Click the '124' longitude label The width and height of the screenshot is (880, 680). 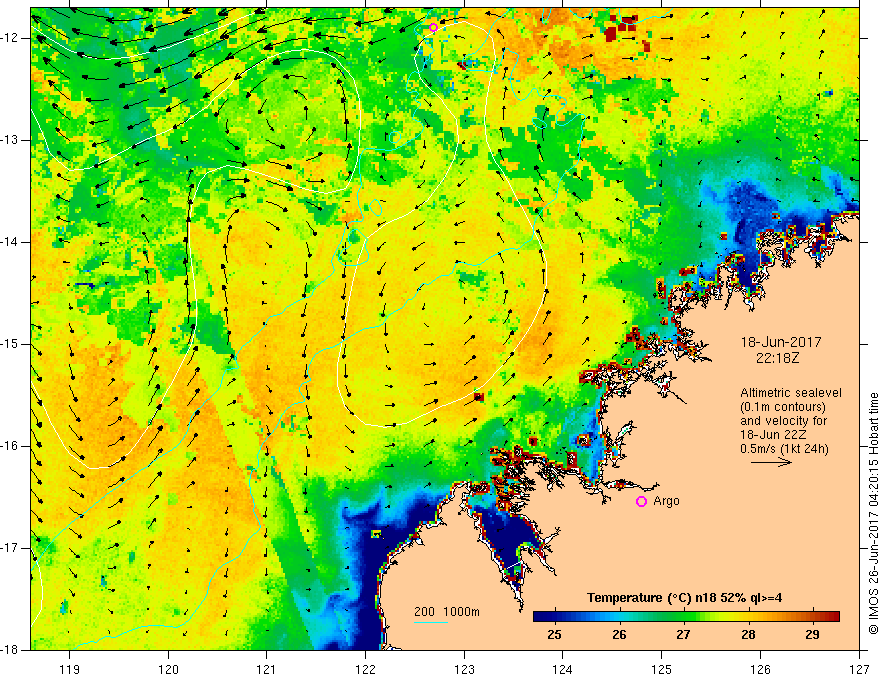click(x=563, y=669)
